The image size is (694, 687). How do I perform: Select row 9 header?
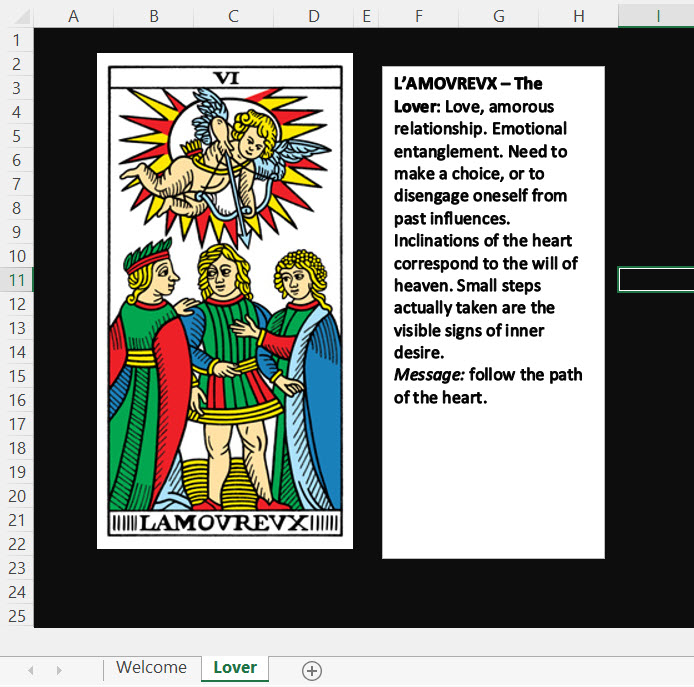(x=17, y=232)
